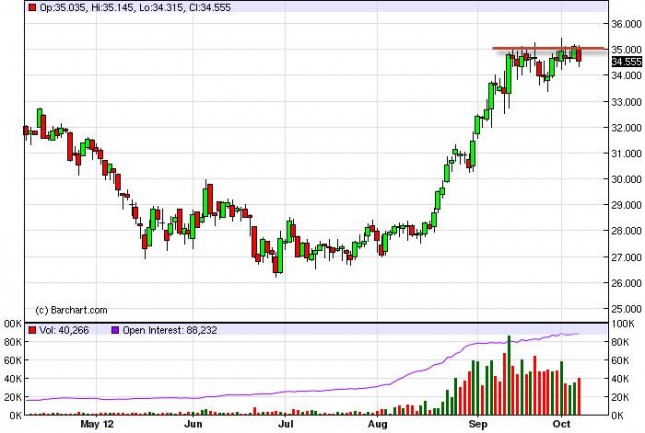Viewport: 645px width, 433px height.
Task: Click the purple Open Interest legend square
Action: point(115,330)
